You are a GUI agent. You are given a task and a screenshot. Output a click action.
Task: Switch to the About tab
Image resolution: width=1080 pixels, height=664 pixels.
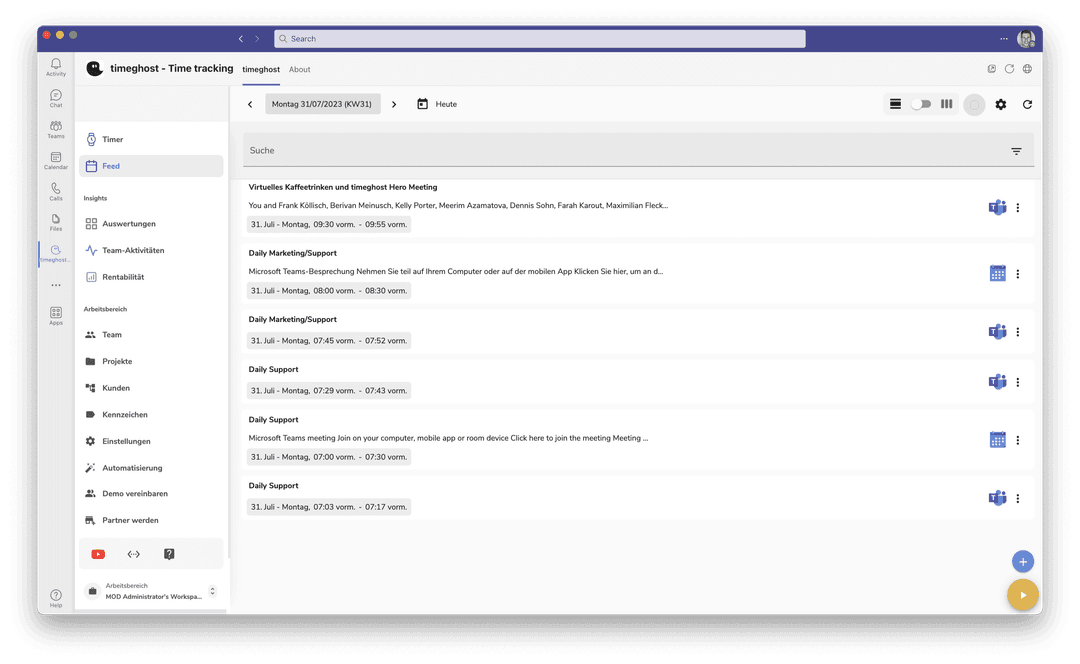coord(300,70)
